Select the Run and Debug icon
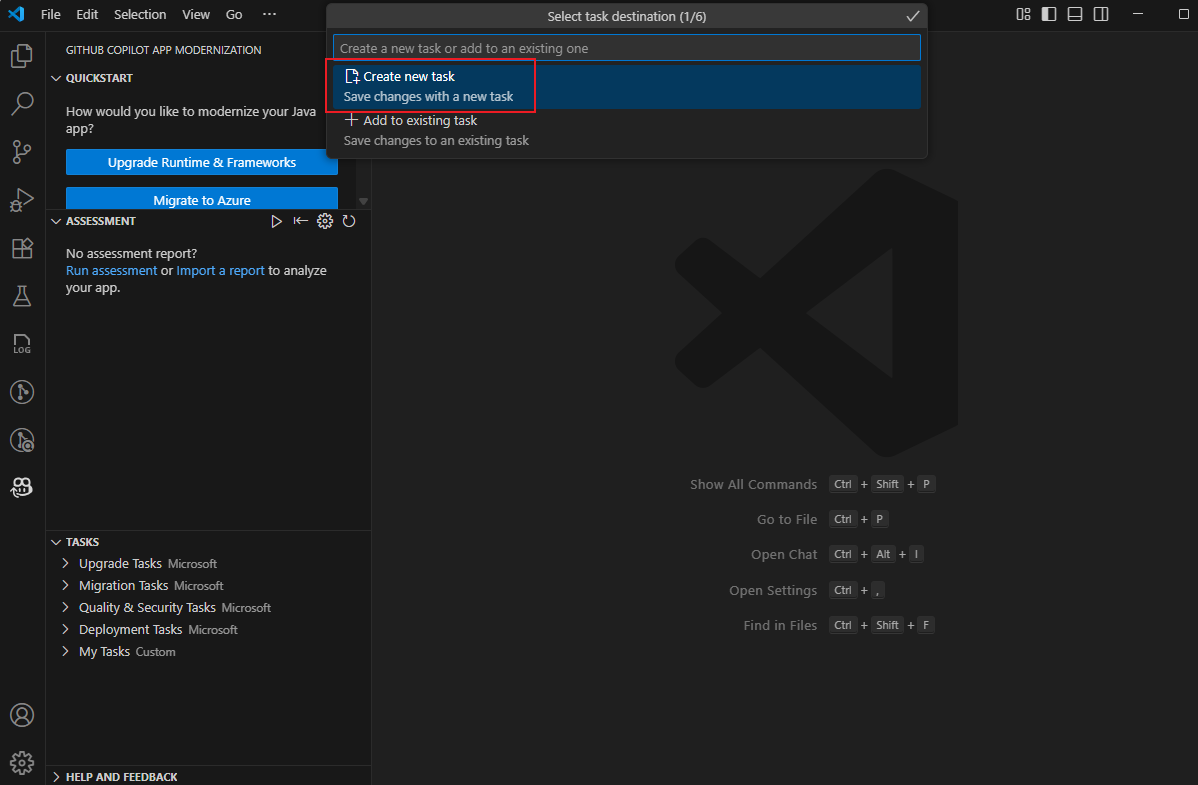The height and width of the screenshot is (785, 1198). tap(22, 200)
